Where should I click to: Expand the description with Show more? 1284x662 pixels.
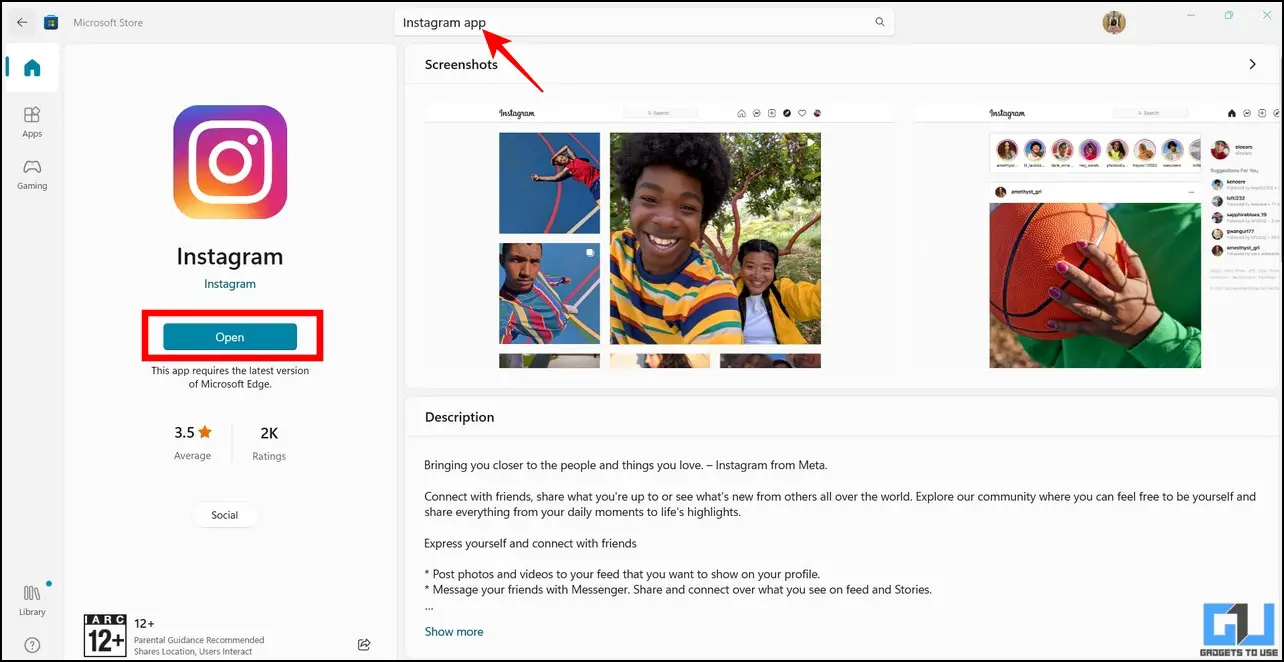pyautogui.click(x=454, y=632)
